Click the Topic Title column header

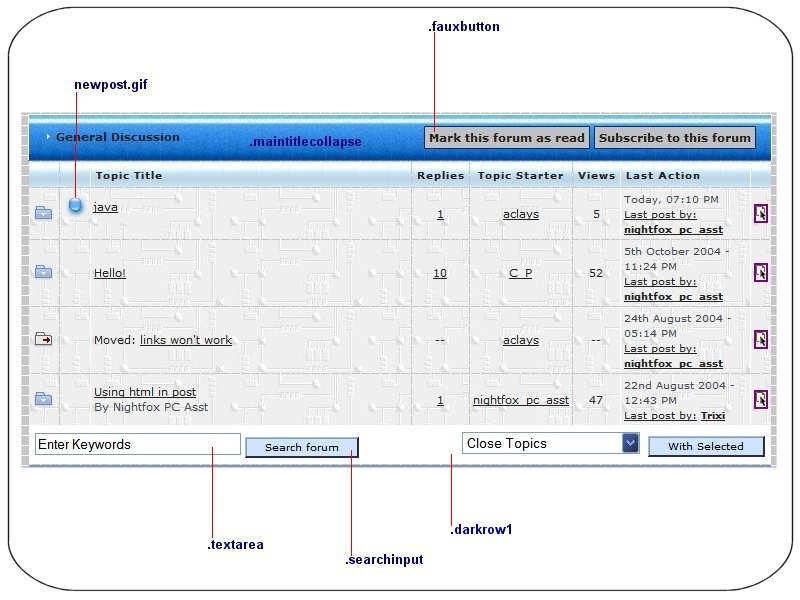[x=128, y=176]
